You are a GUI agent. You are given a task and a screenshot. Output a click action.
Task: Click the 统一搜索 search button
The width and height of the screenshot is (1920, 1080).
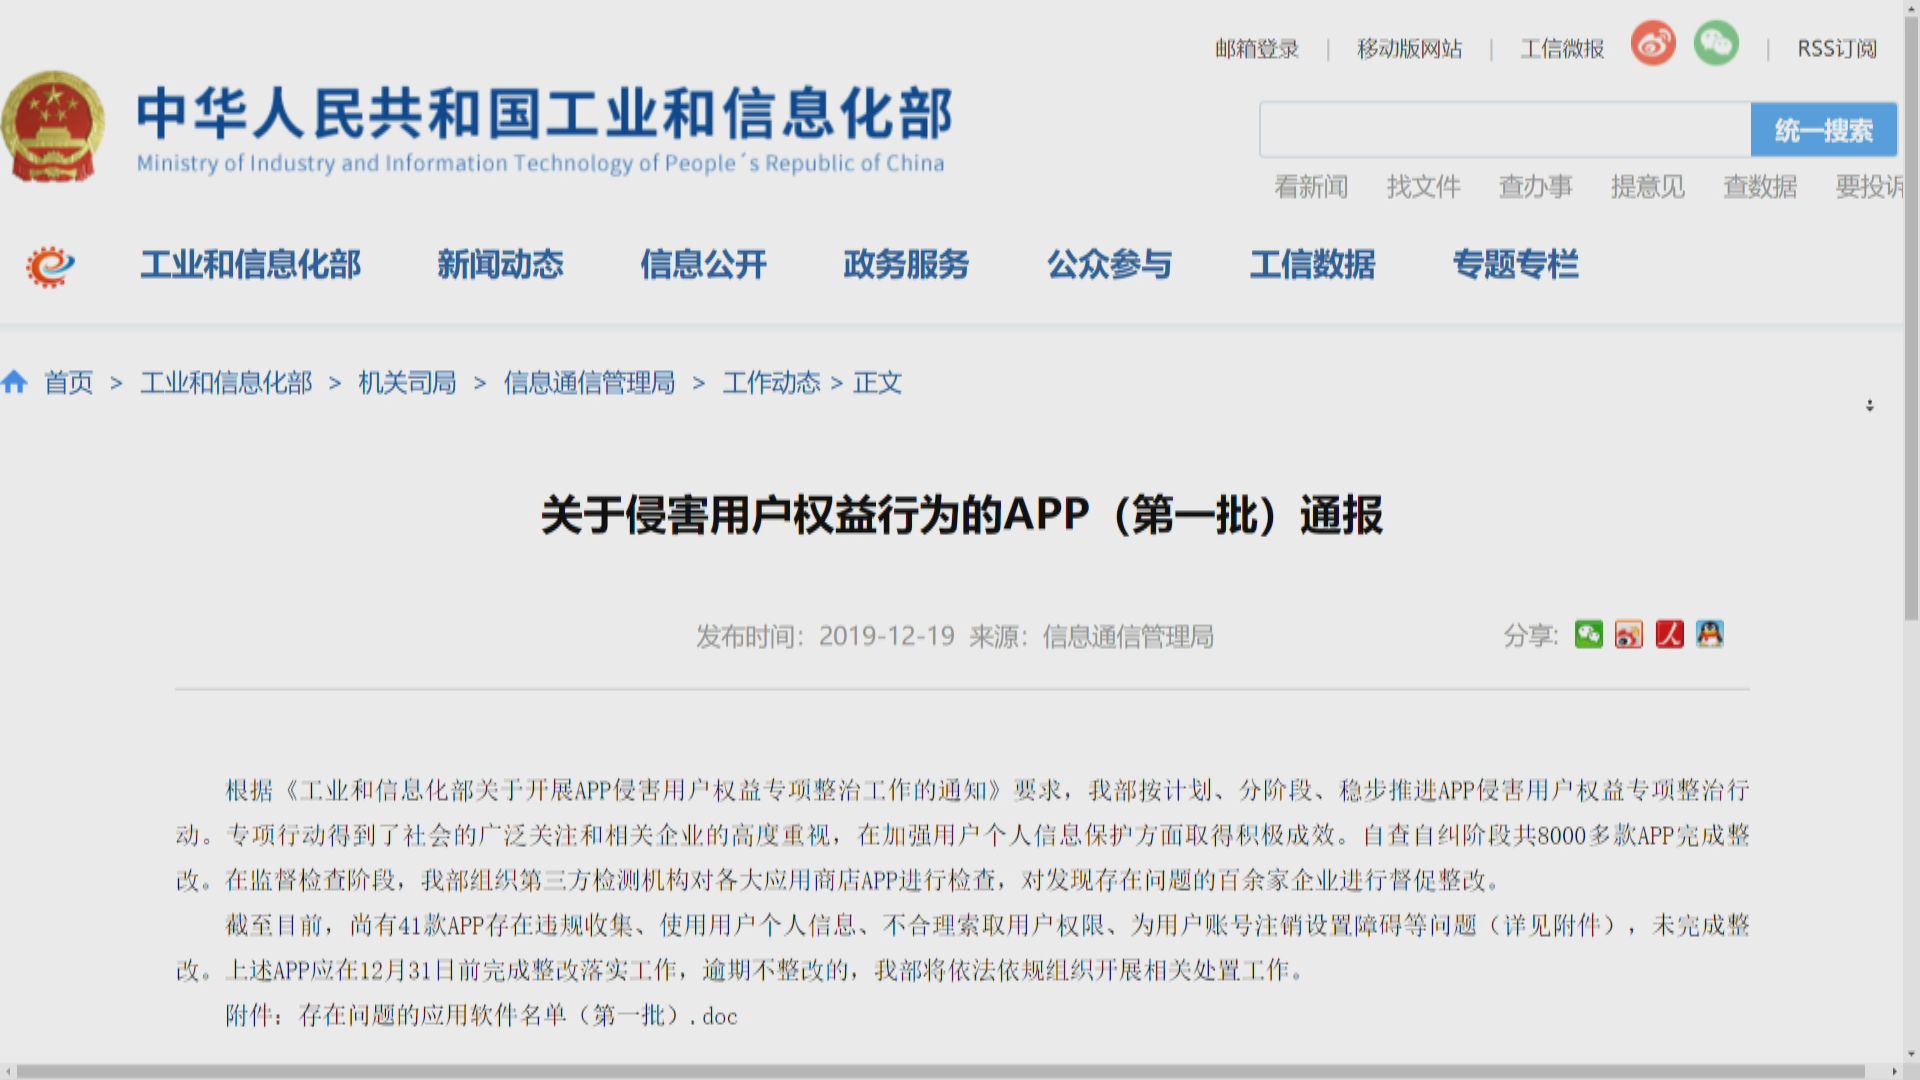tap(1824, 129)
